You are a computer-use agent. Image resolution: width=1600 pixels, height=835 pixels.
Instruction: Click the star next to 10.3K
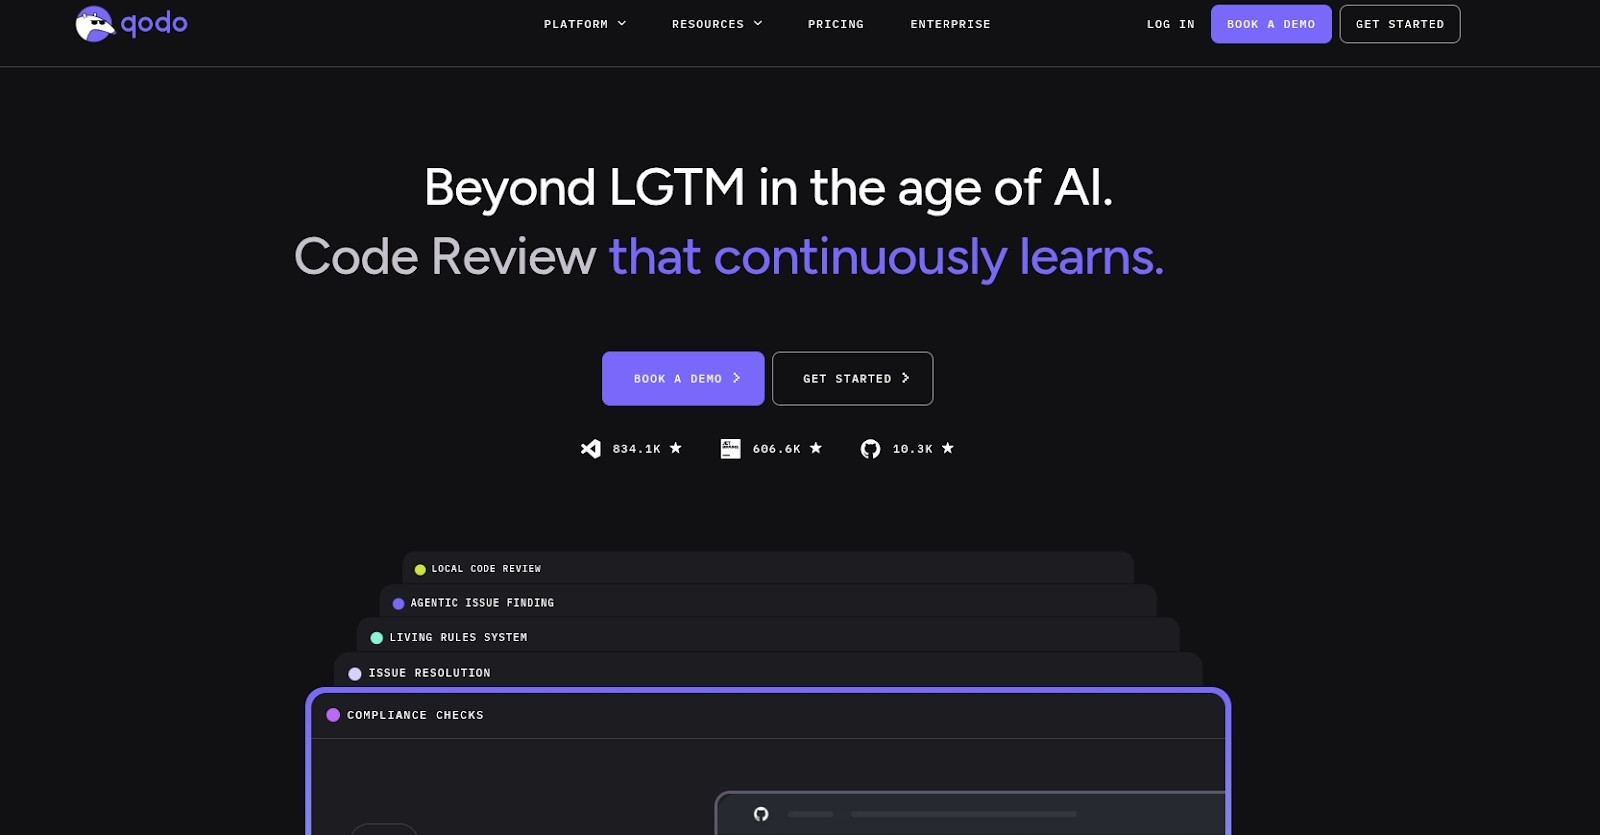point(948,448)
